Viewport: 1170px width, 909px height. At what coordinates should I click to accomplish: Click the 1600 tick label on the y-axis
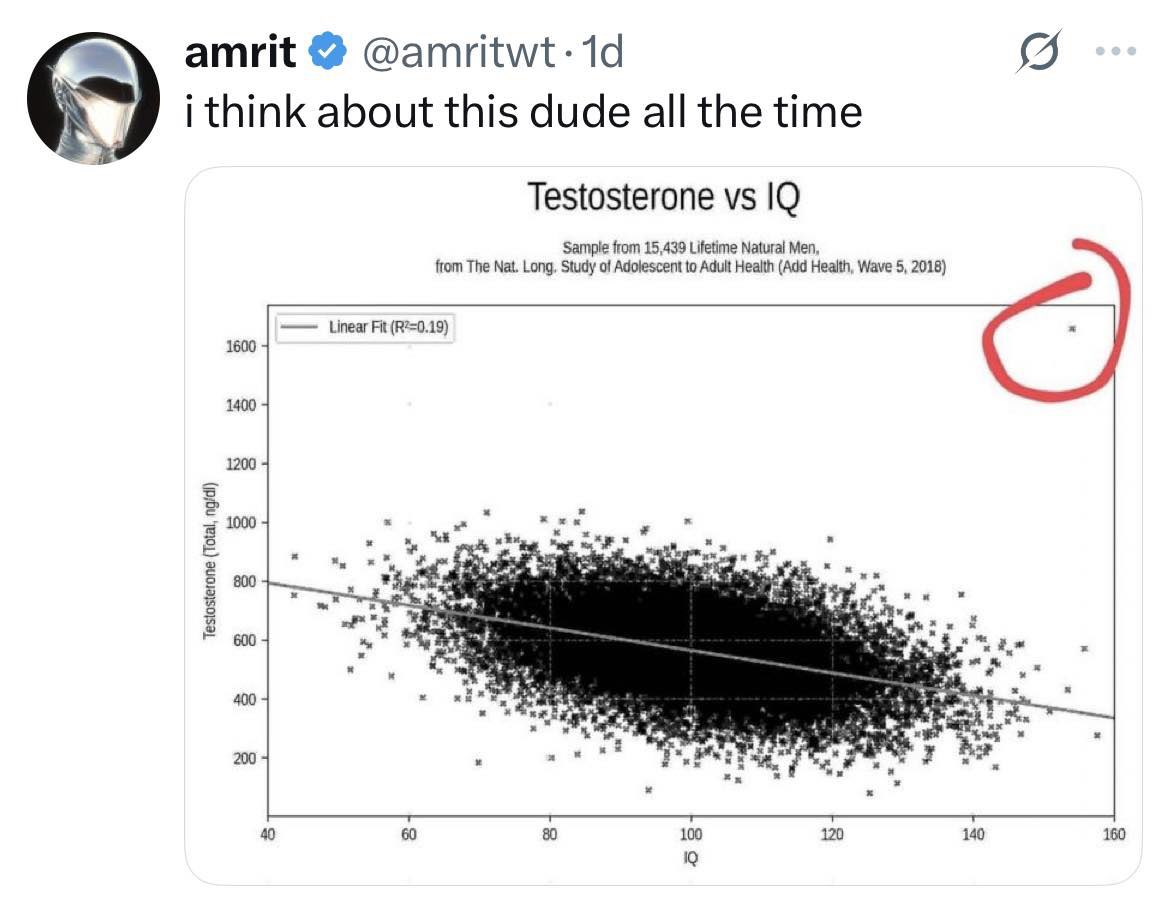(240, 346)
